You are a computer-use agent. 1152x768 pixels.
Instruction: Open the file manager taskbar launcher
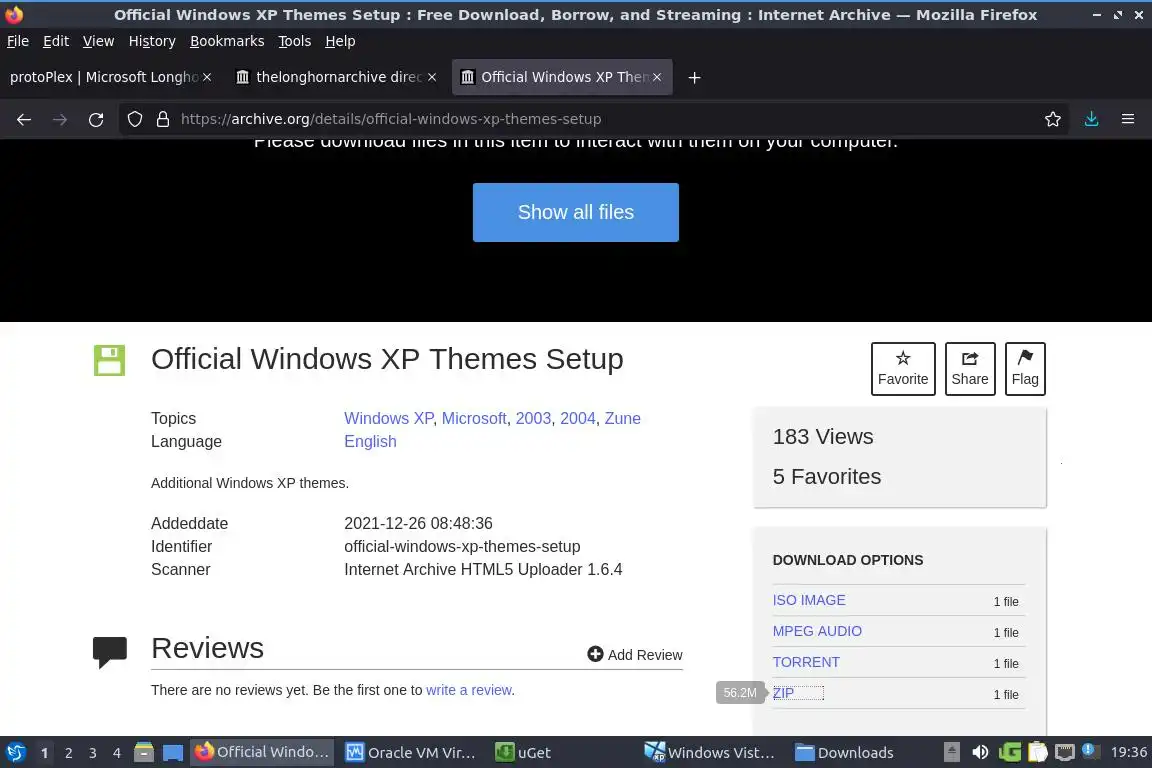[144, 753]
